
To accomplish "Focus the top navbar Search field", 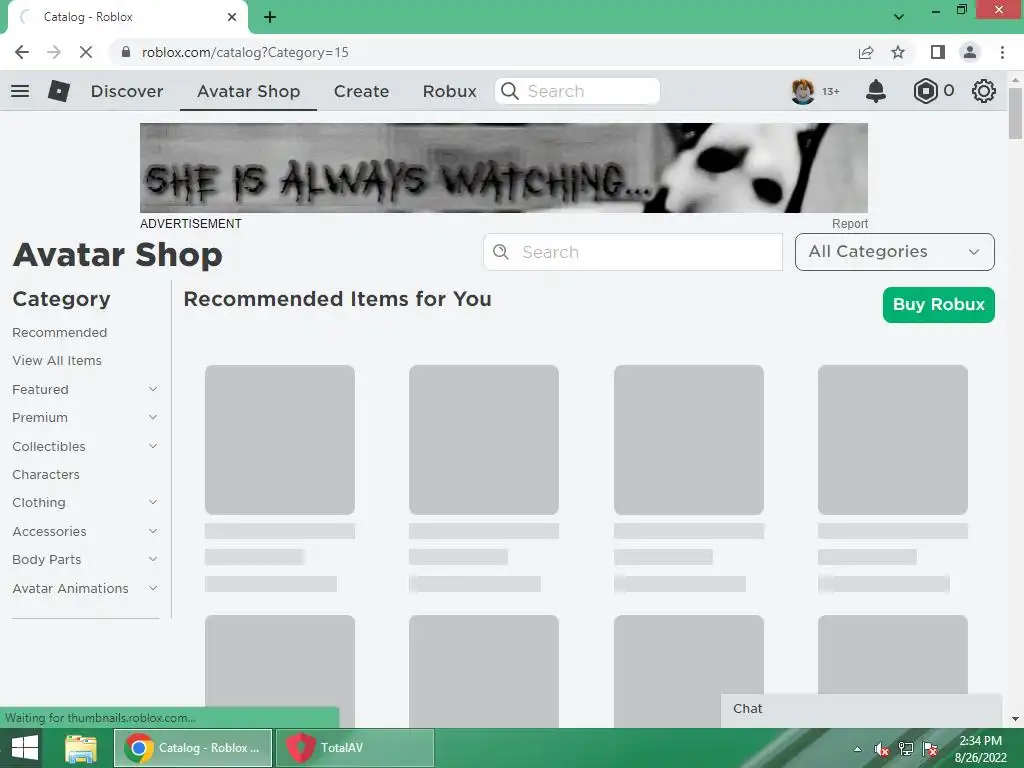I will tap(577, 91).
